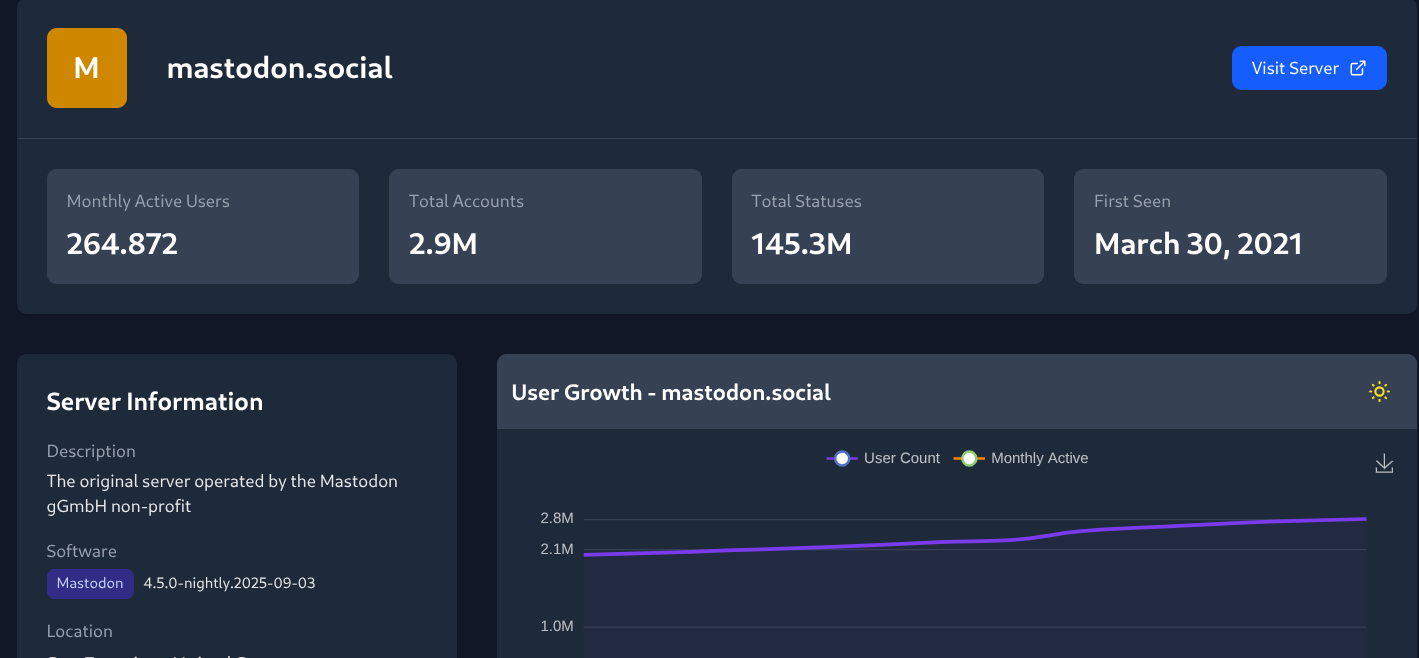The image size is (1419, 658).
Task: Click the 2.1M axis label
Action: 557,549
